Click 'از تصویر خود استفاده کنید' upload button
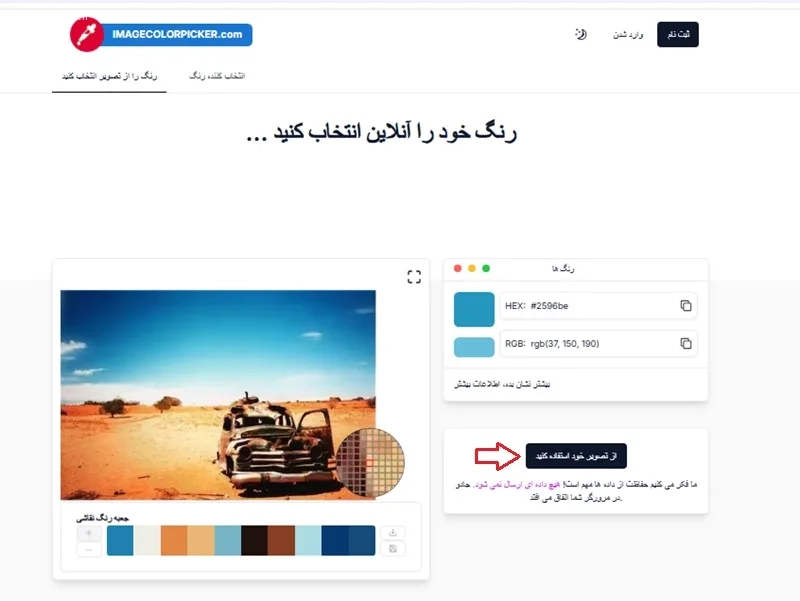The image size is (800, 601). coord(576,456)
